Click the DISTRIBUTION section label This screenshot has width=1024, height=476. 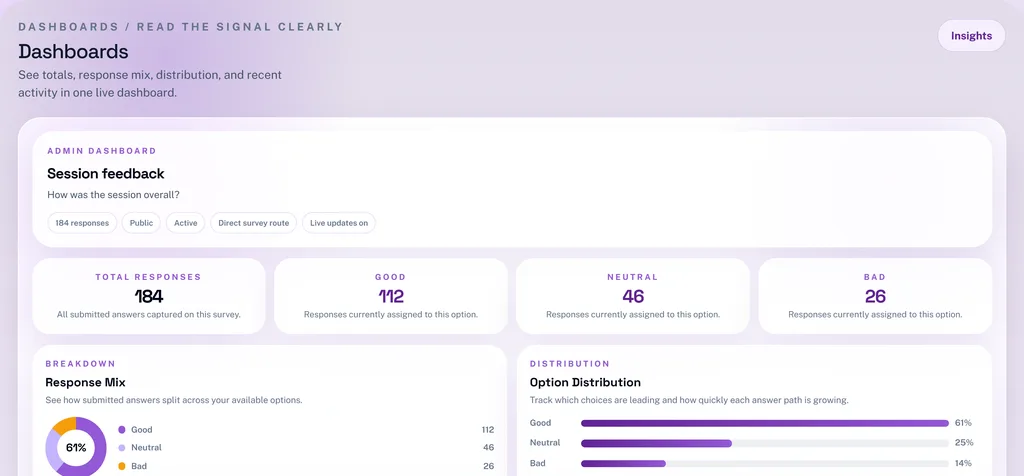(x=570, y=364)
